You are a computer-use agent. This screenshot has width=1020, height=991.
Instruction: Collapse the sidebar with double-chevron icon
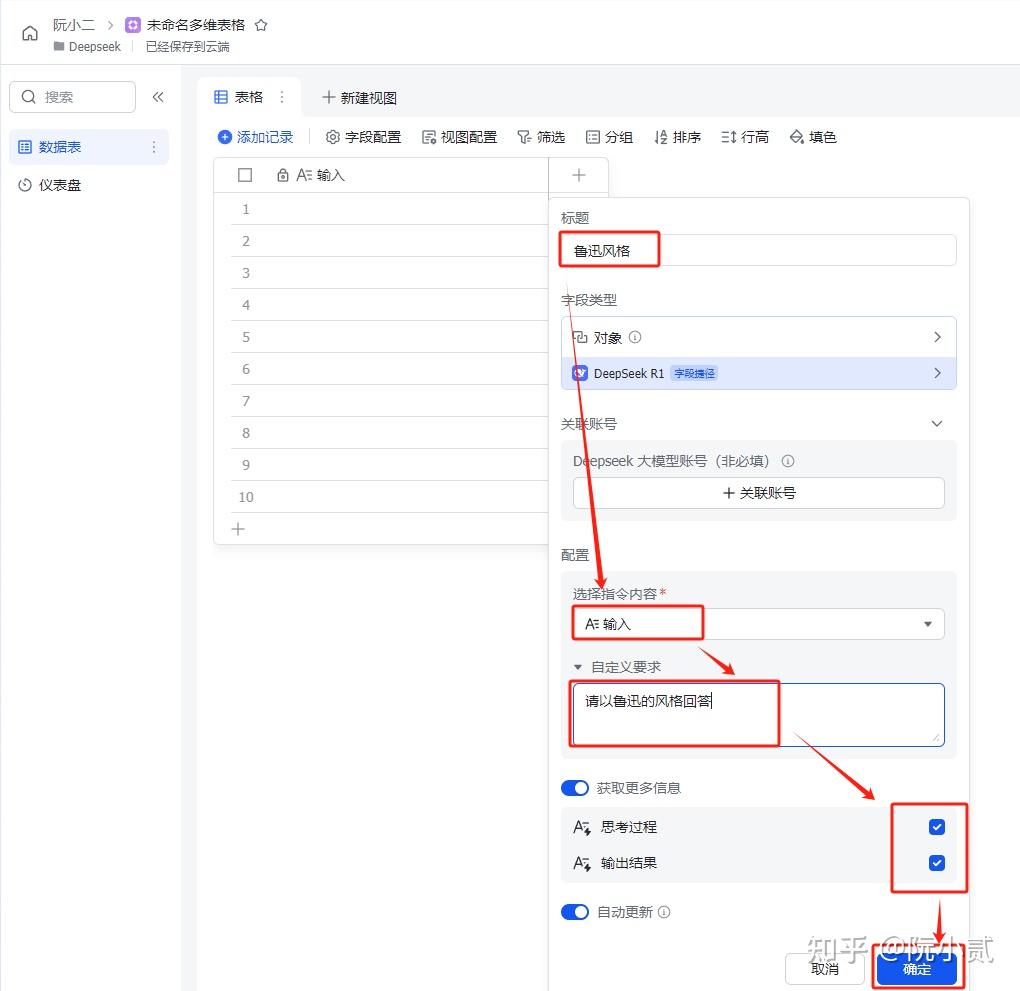point(158,97)
